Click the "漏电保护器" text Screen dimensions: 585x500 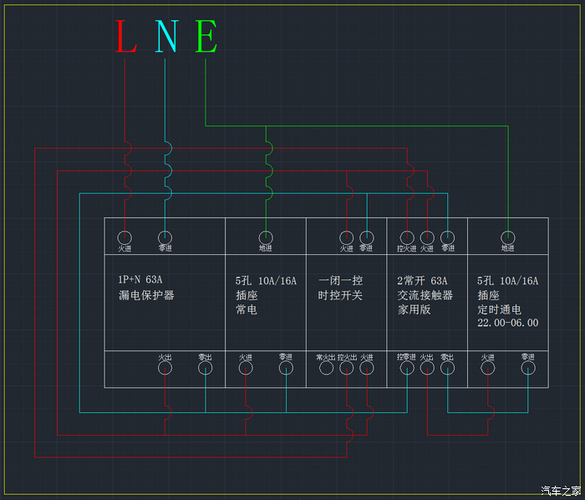coord(146,295)
